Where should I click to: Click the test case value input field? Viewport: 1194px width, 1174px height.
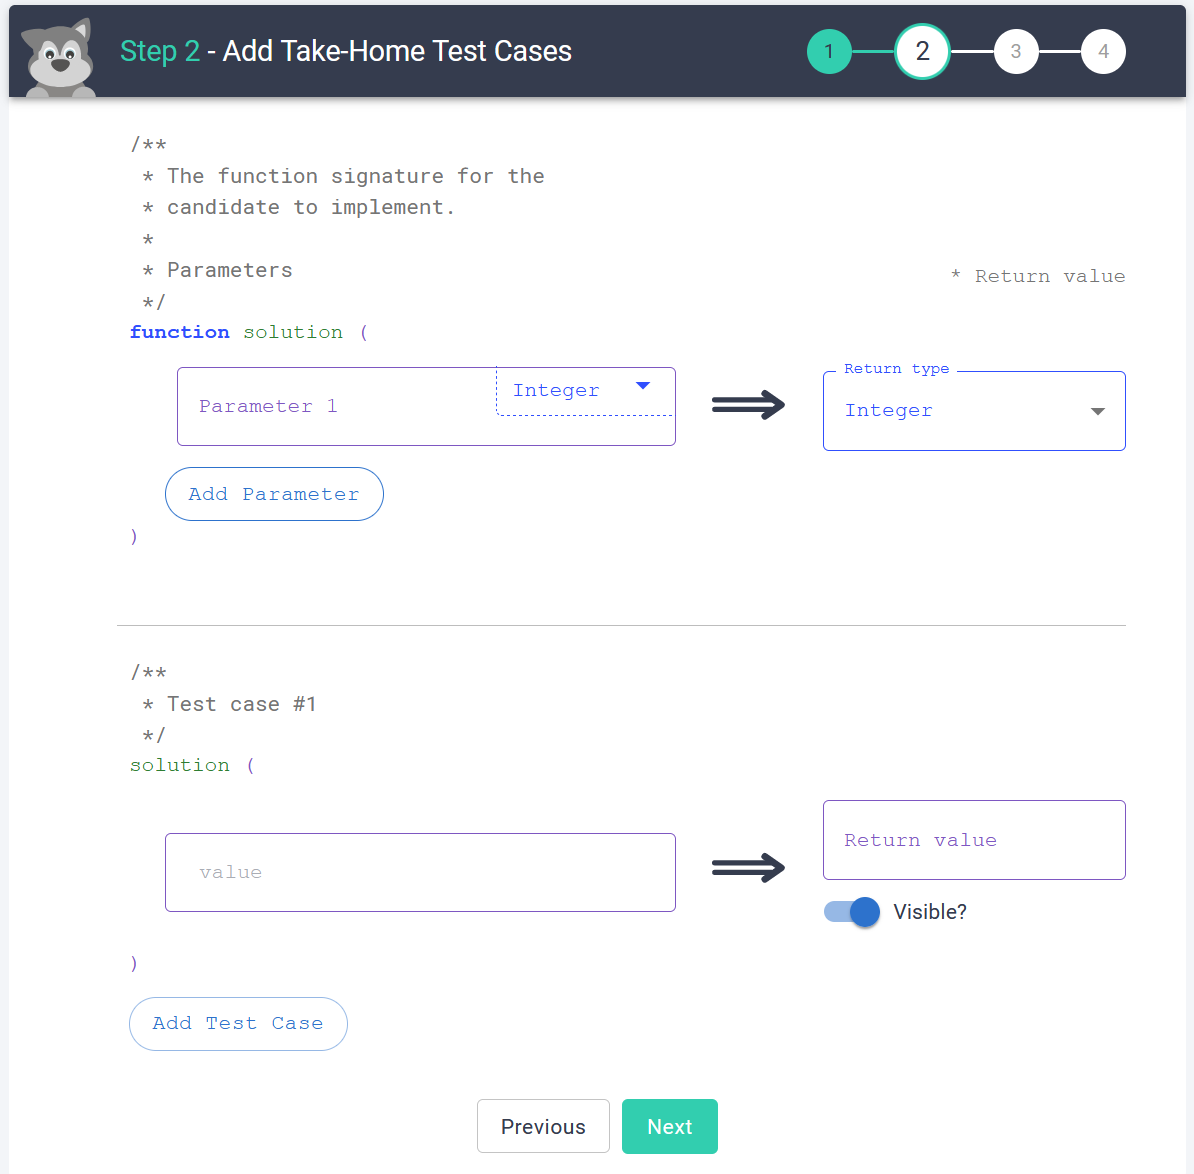(420, 872)
